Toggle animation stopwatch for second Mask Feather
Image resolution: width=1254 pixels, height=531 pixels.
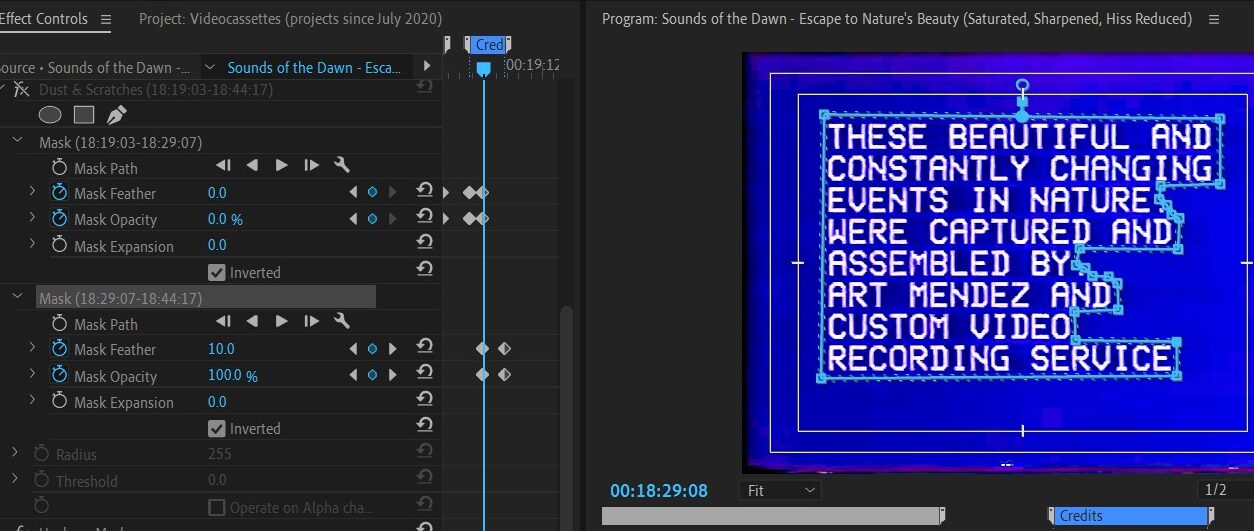[x=59, y=349]
